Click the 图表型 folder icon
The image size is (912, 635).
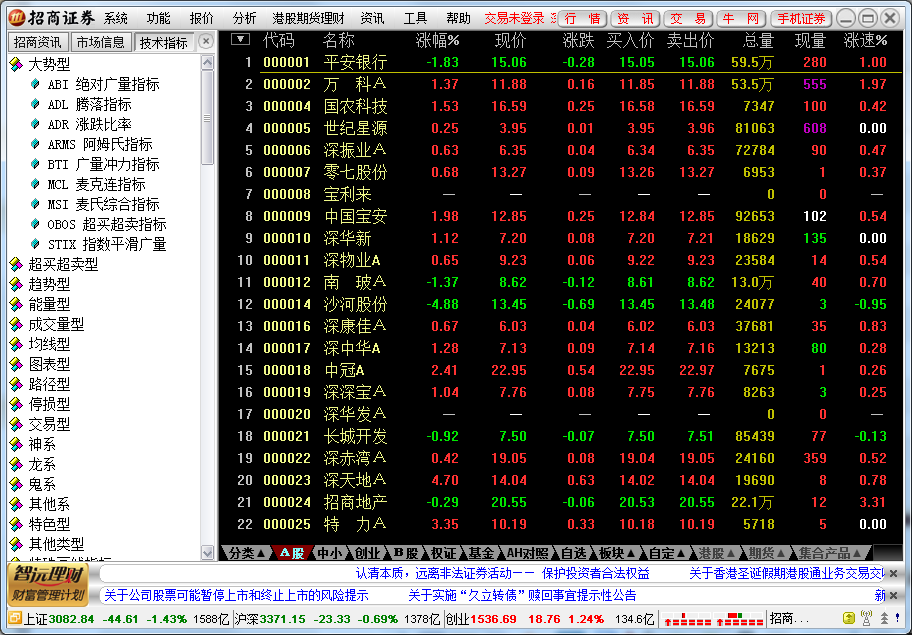pyautogui.click(x=16, y=365)
